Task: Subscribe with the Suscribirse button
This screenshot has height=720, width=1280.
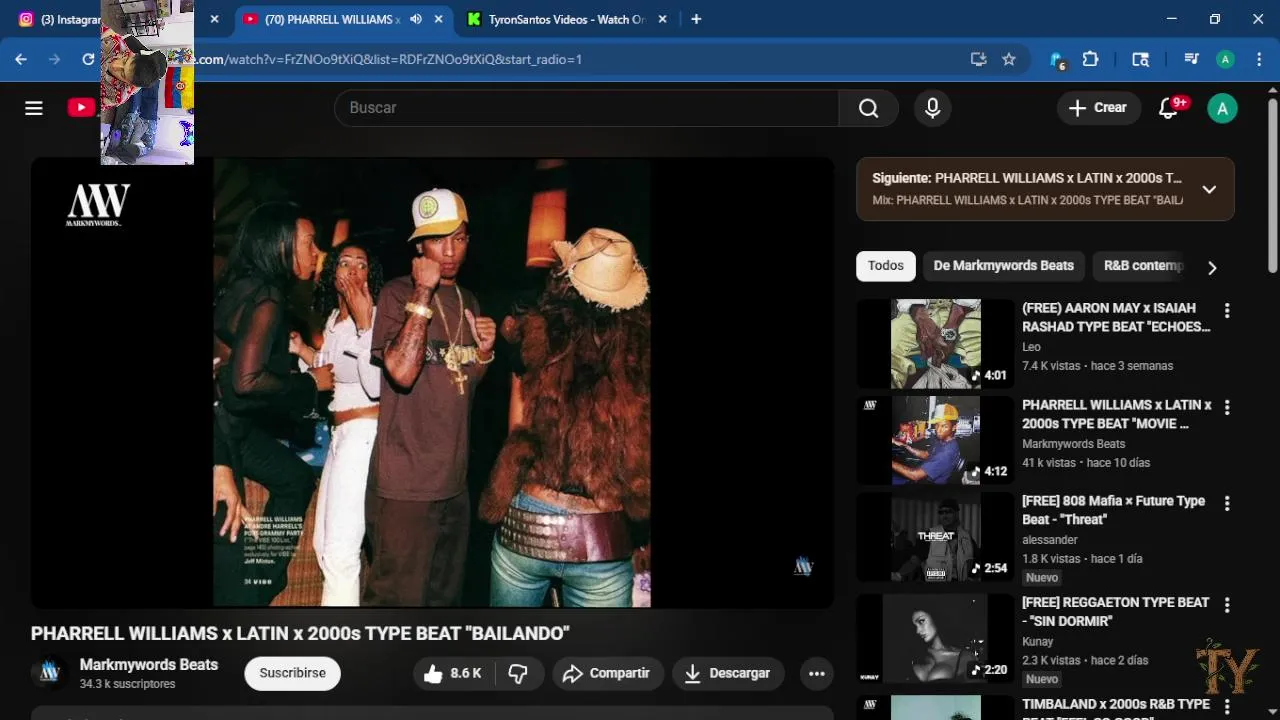Action: click(x=292, y=674)
